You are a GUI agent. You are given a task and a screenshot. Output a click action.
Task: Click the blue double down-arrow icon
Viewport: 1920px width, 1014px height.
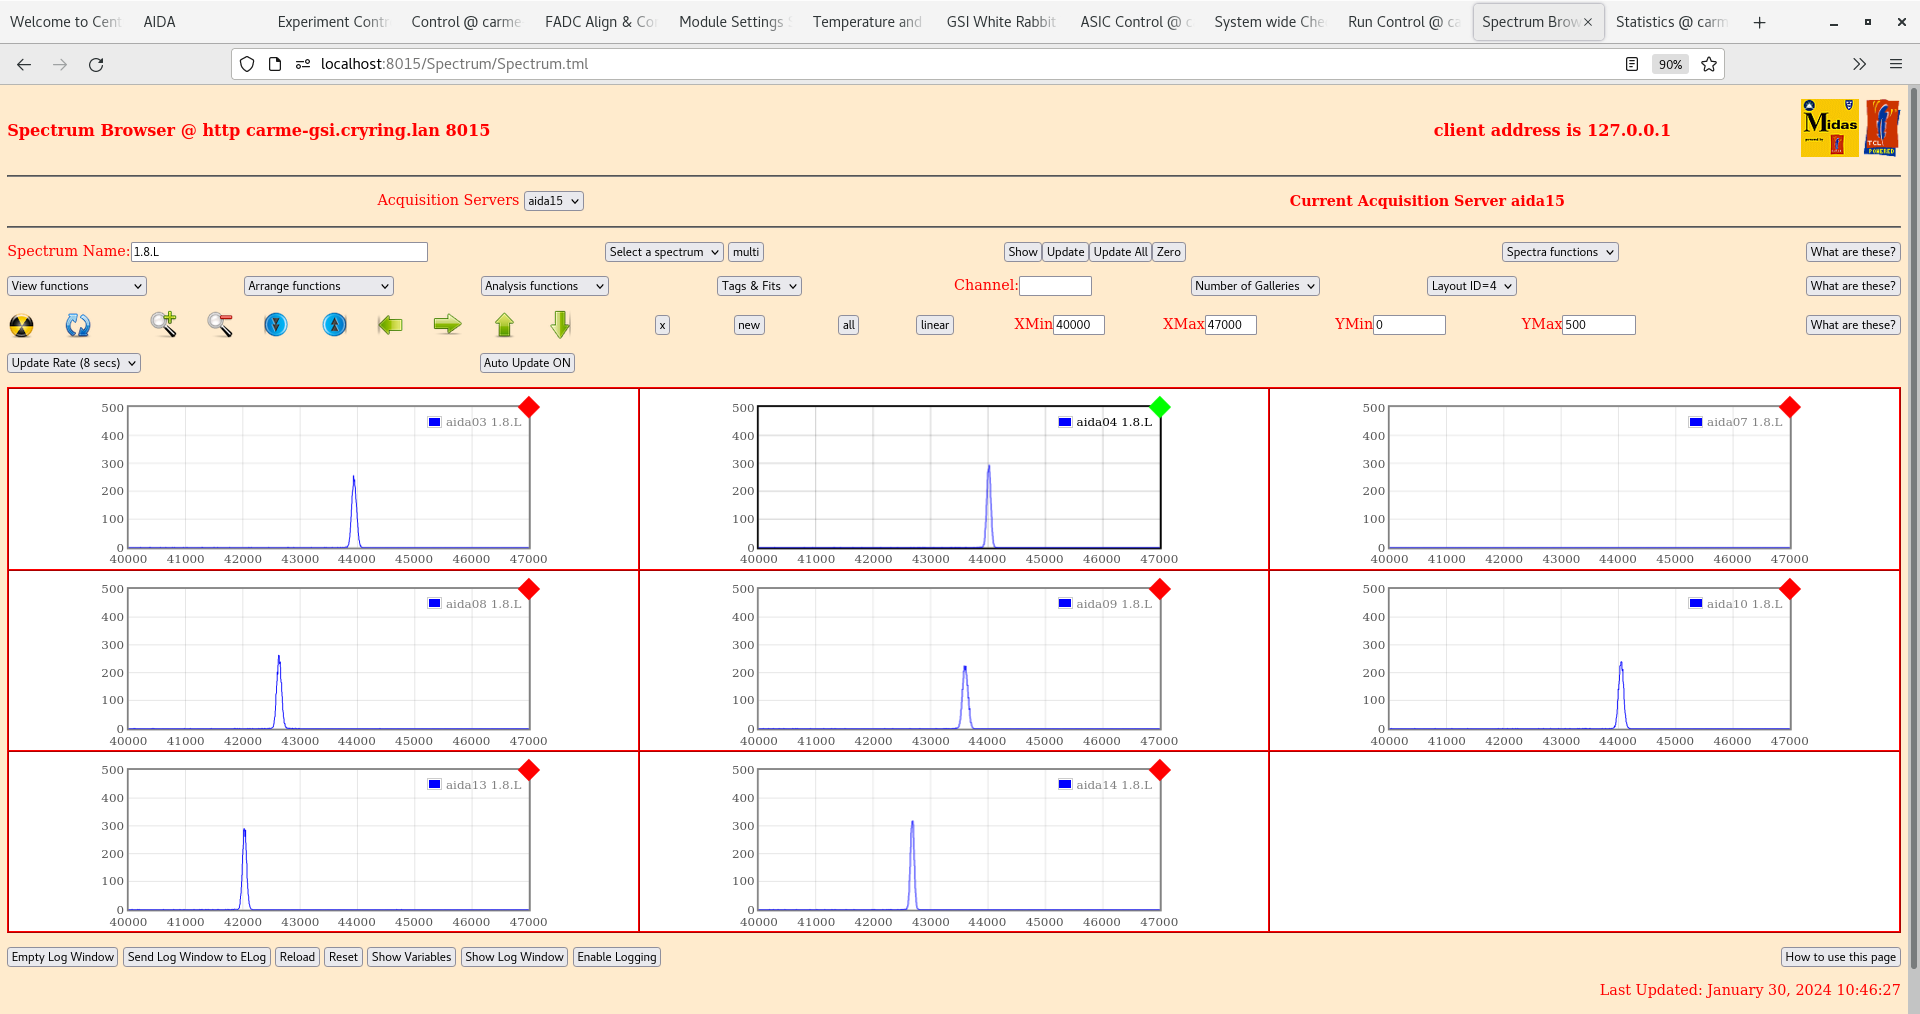[x=276, y=325]
